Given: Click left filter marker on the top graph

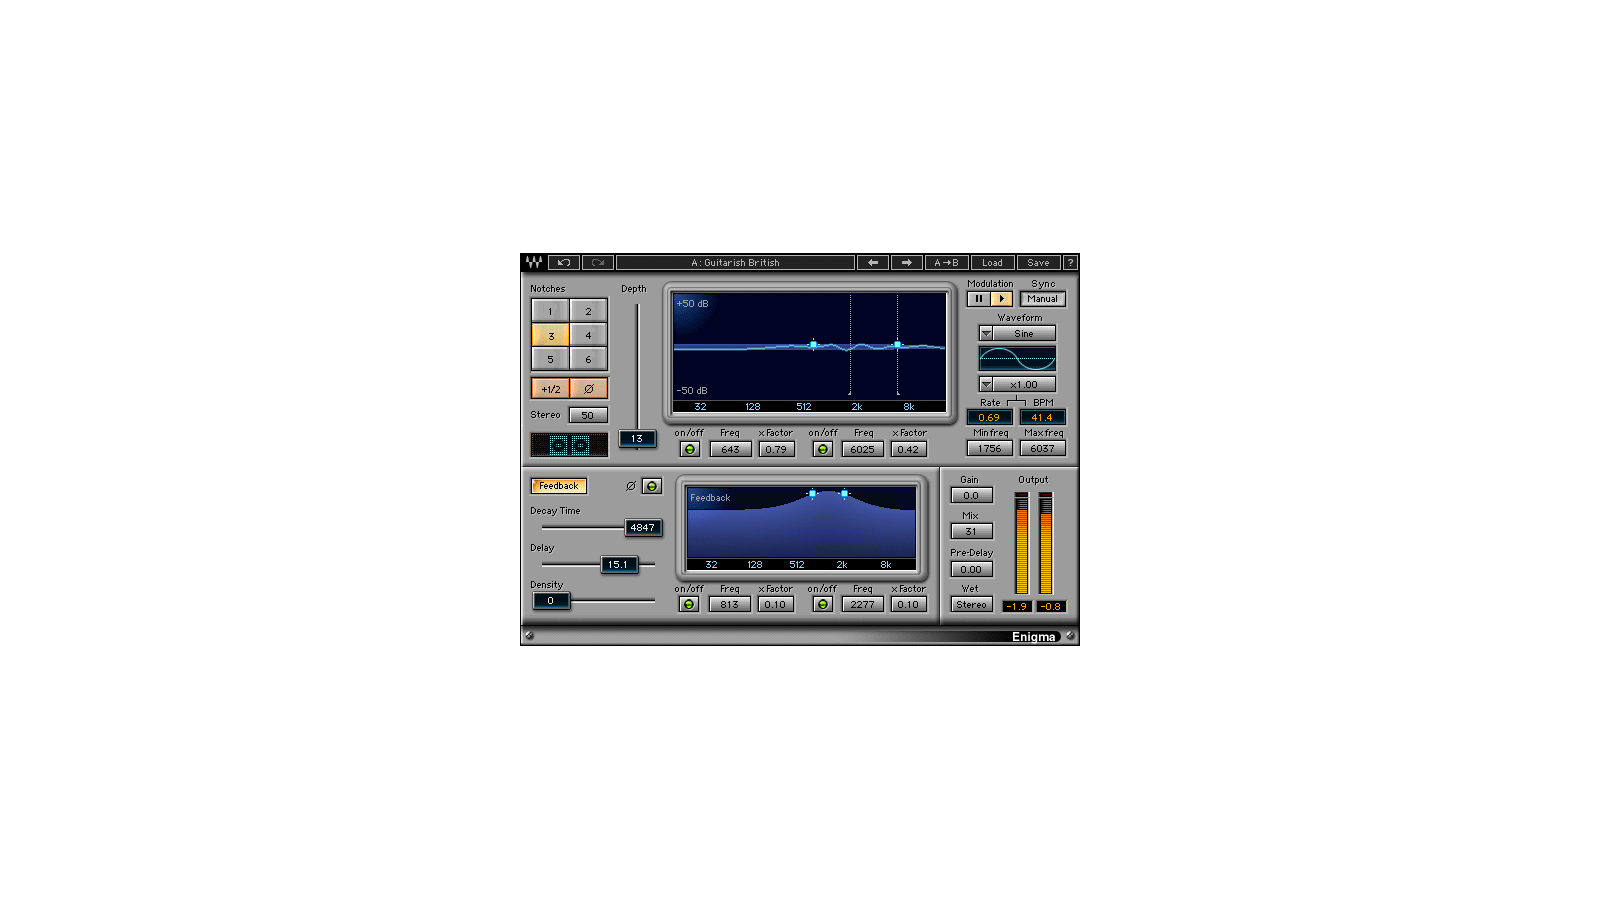Looking at the screenshot, I should pyautogui.click(x=813, y=345).
